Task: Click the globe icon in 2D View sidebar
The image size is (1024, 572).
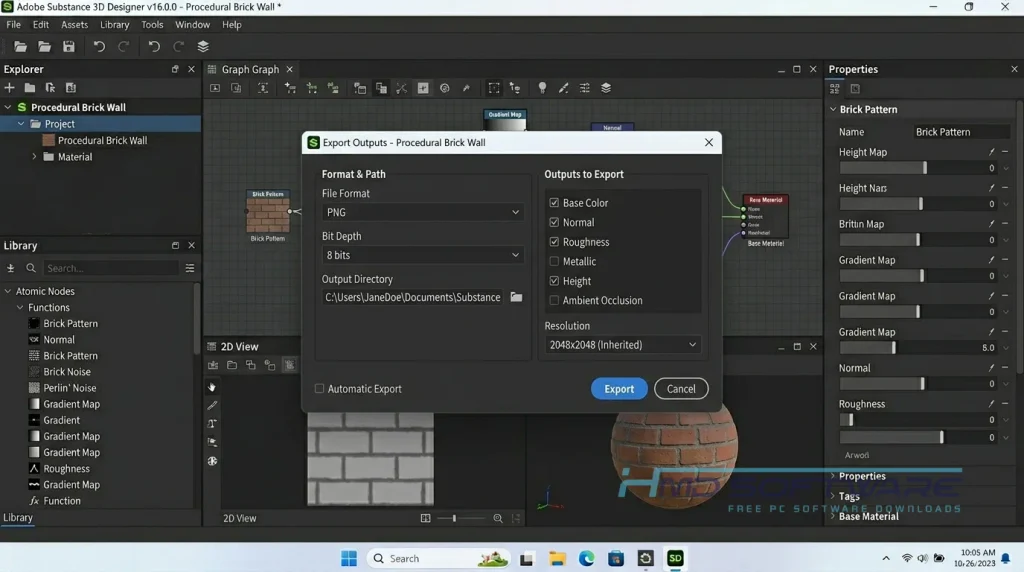Action: pyautogui.click(x=212, y=461)
